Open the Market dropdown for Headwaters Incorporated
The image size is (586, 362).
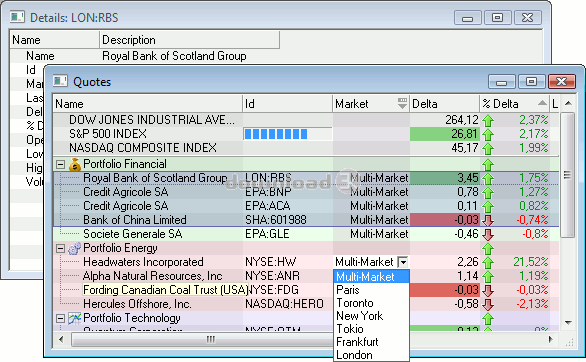[x=403, y=262]
